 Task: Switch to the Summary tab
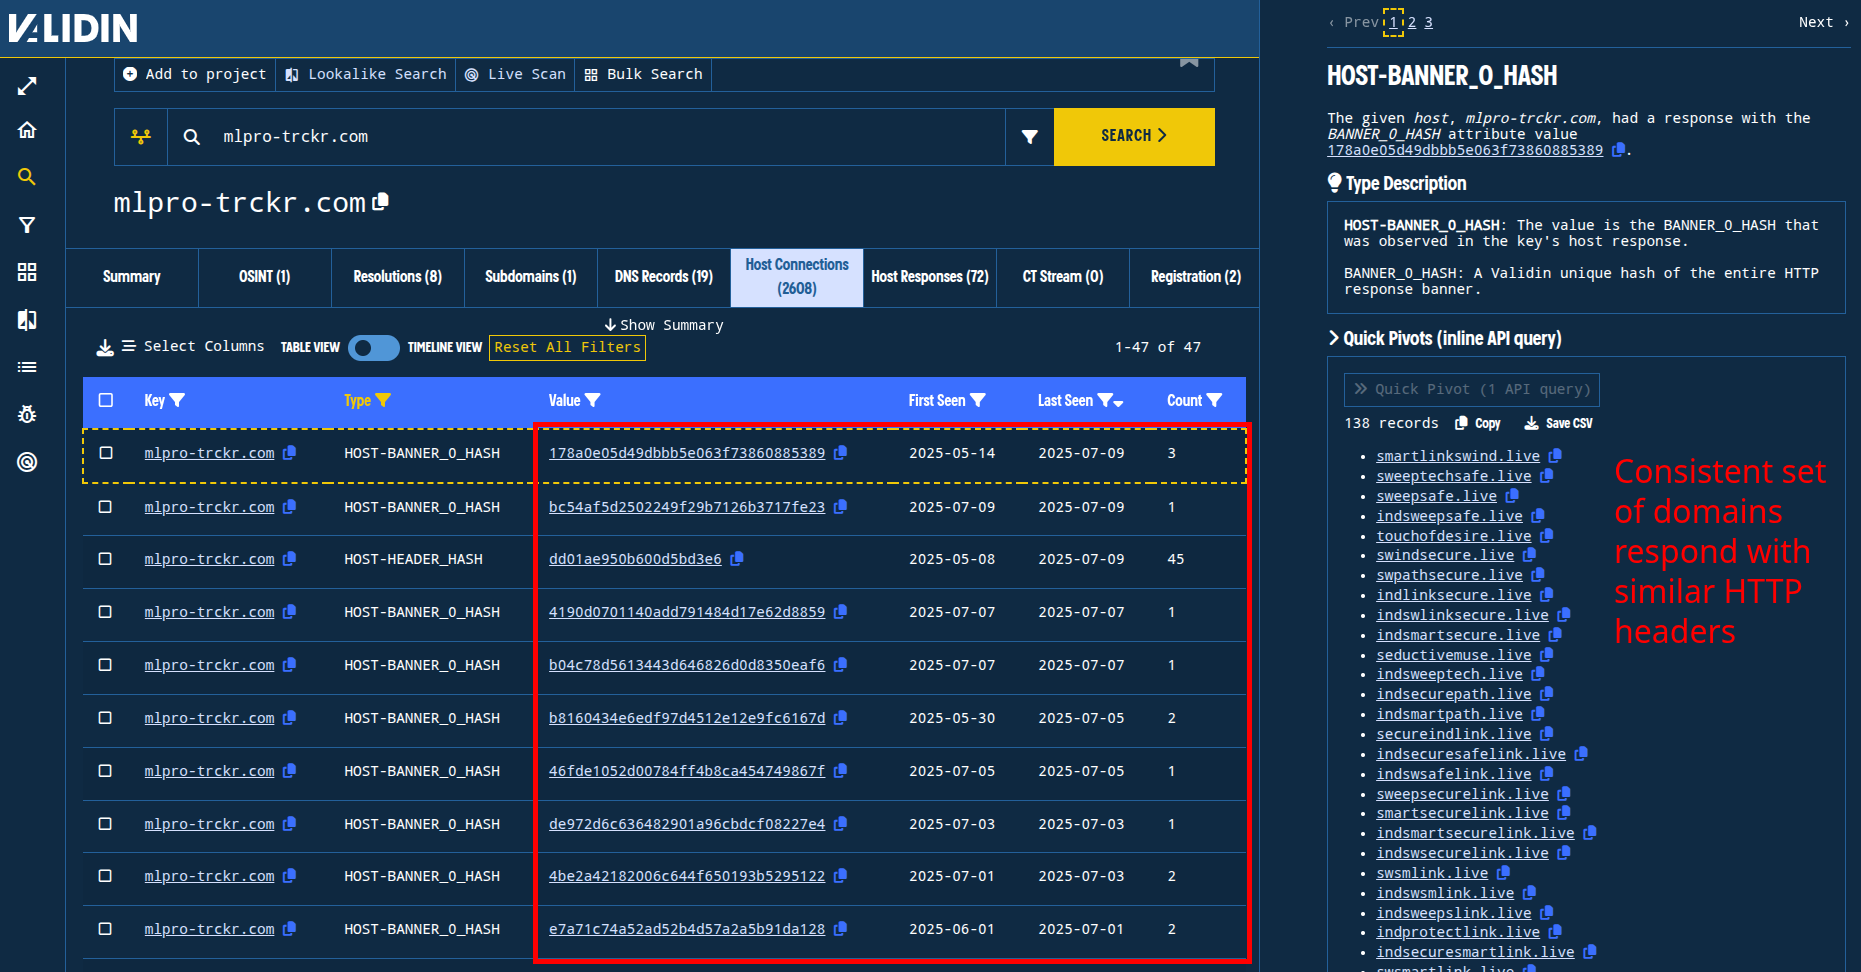(x=132, y=277)
